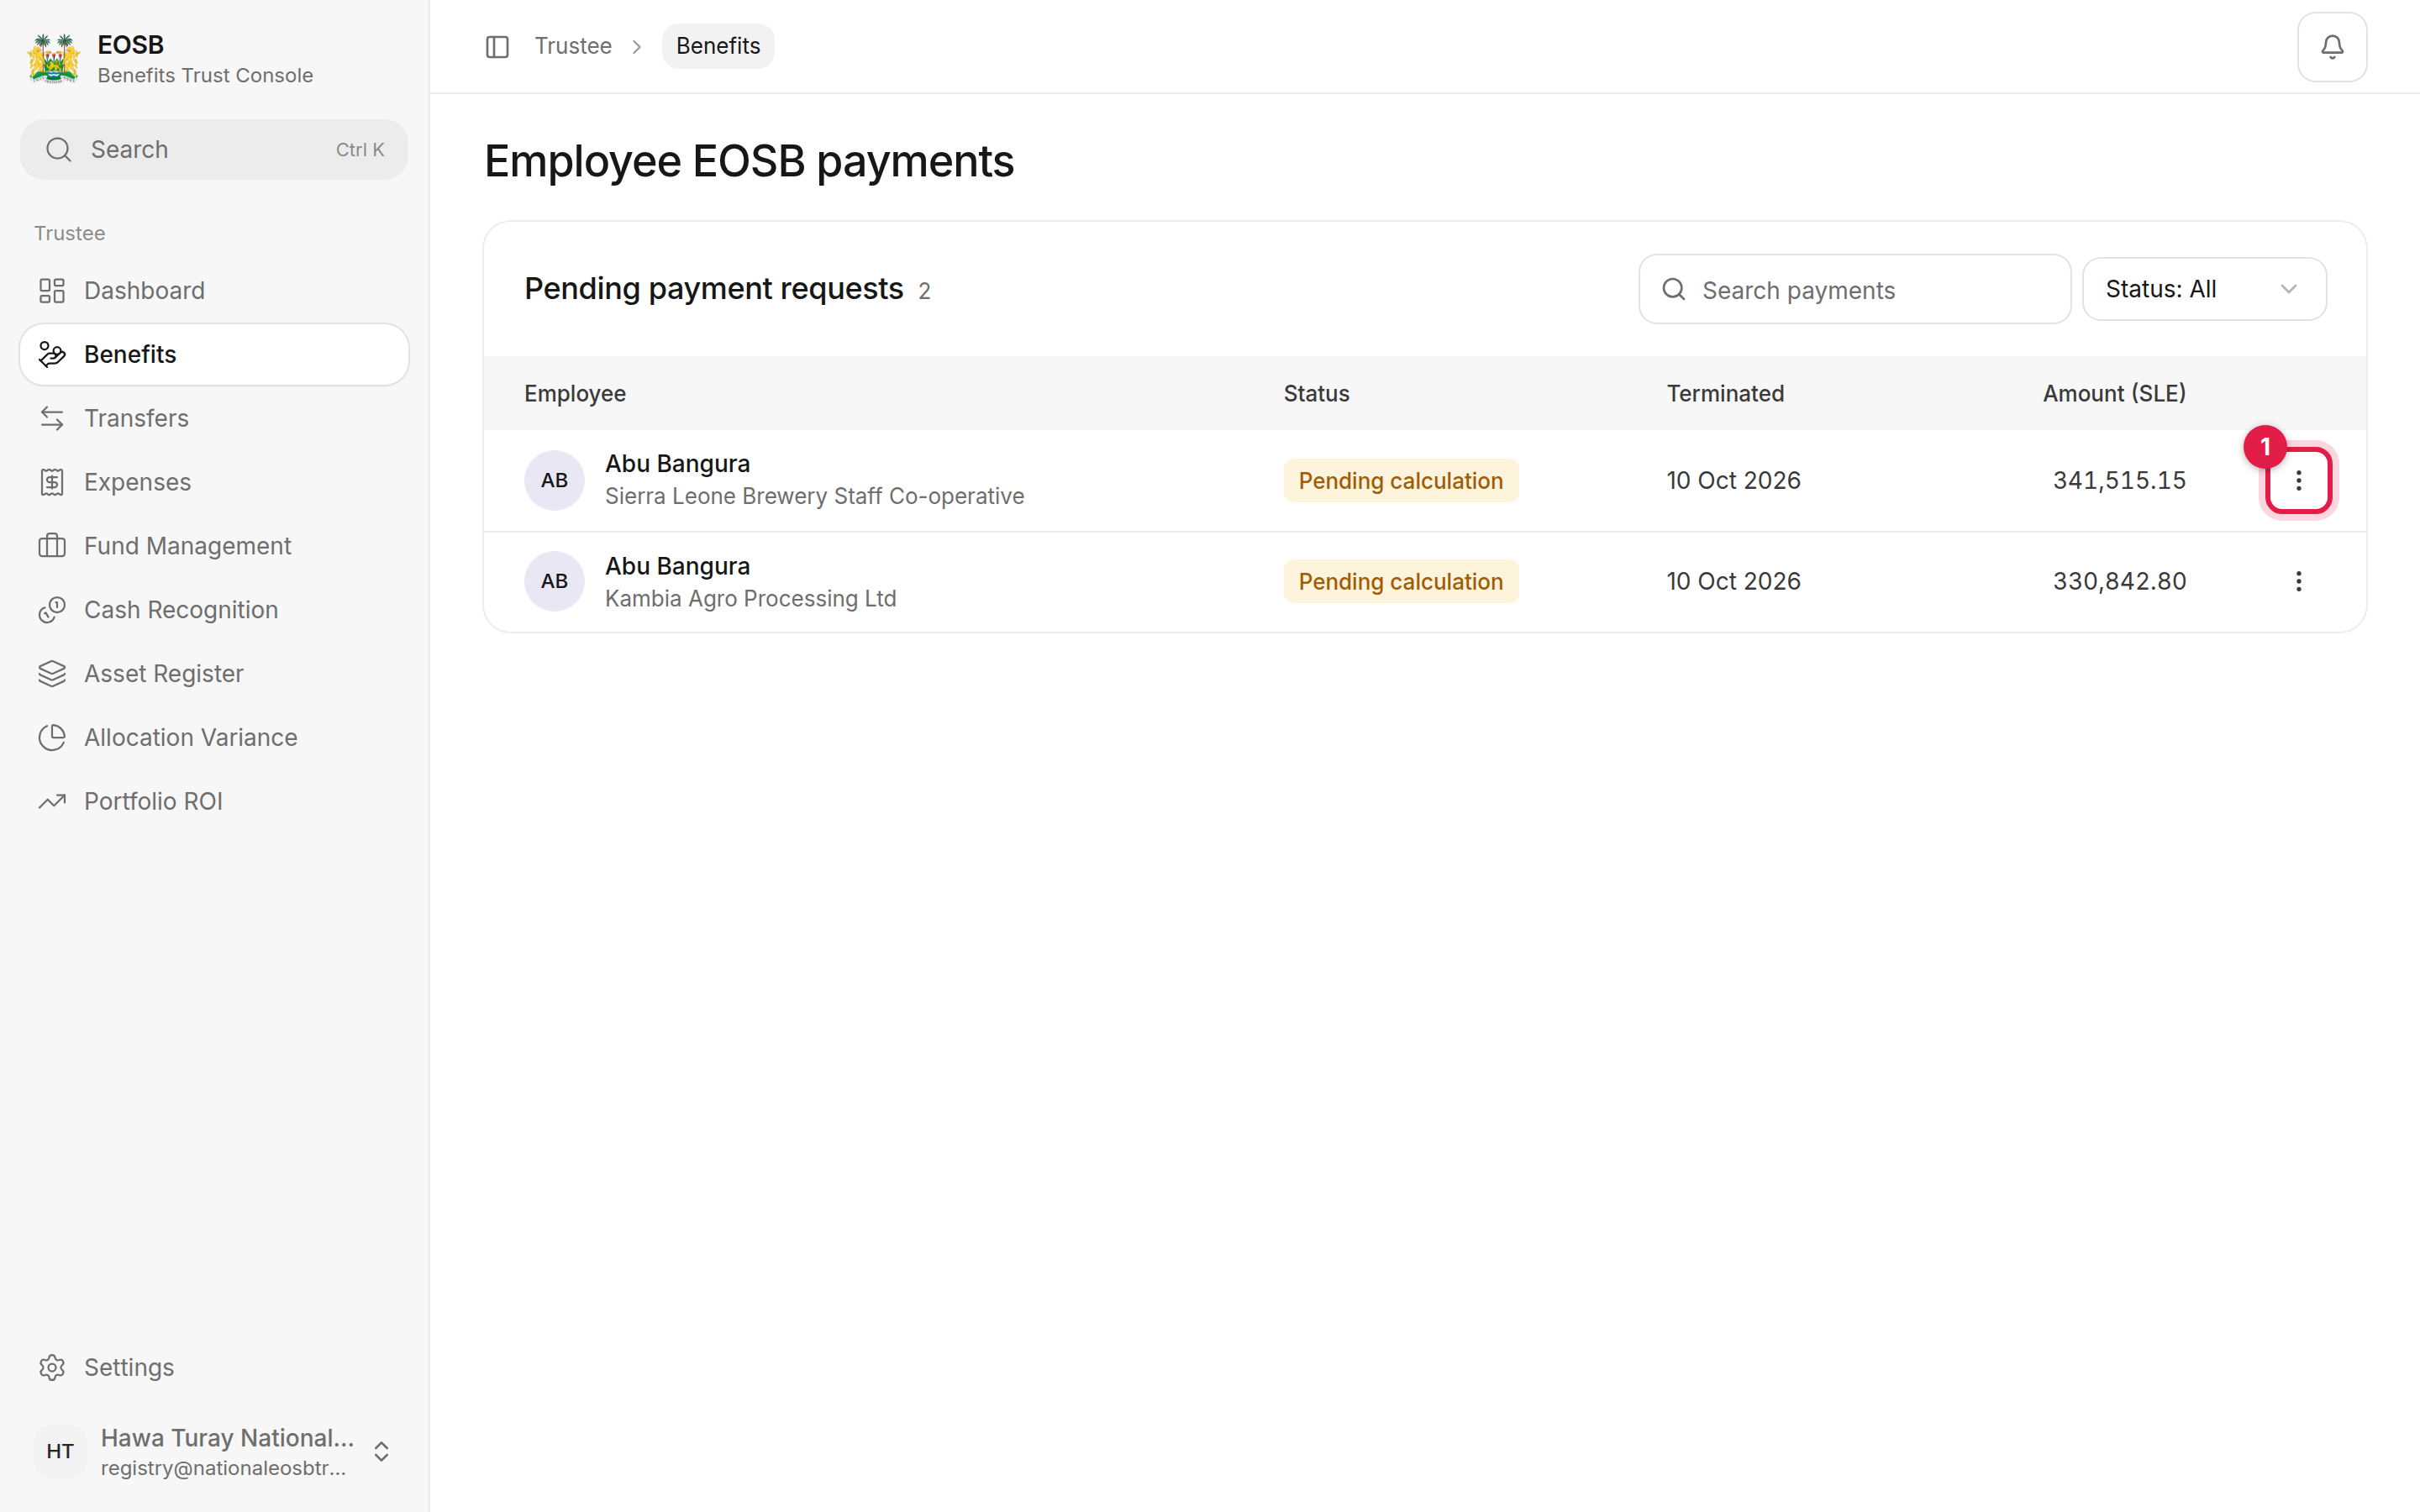
Task: Click the Amount (SLE) column header
Action: (x=2114, y=394)
